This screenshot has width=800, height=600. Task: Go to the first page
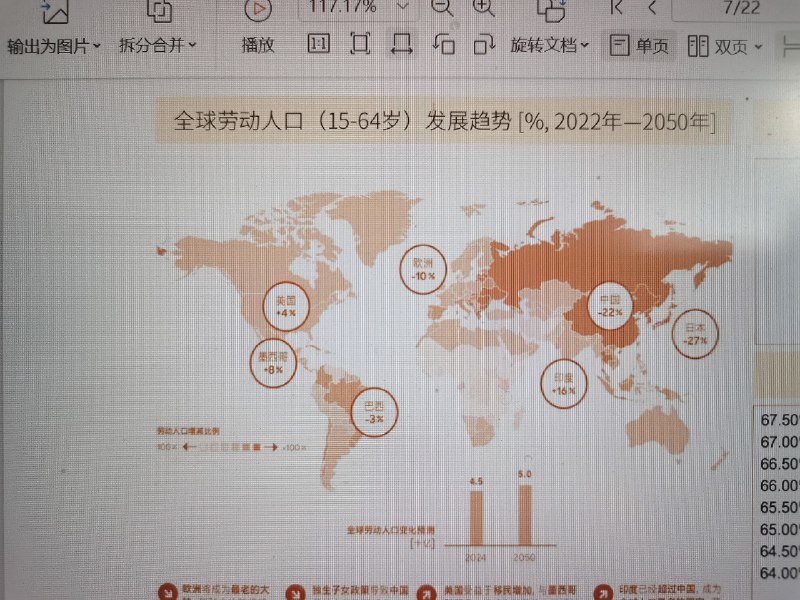(617, 7)
